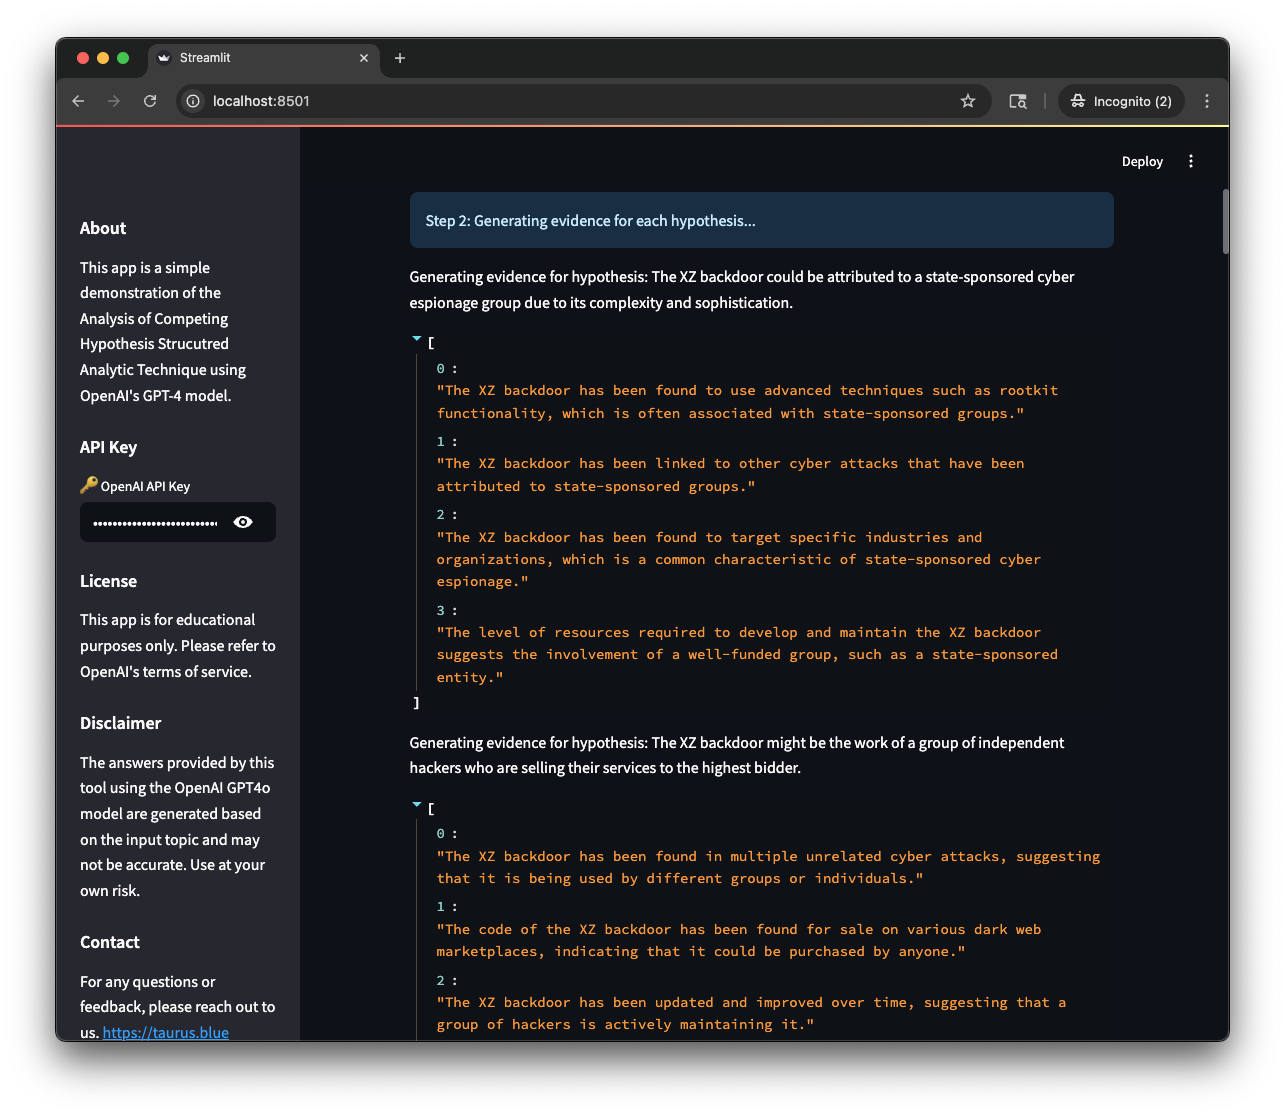
Task: Click the independent hackers hypothesis description text
Action: pyautogui.click(x=736, y=755)
